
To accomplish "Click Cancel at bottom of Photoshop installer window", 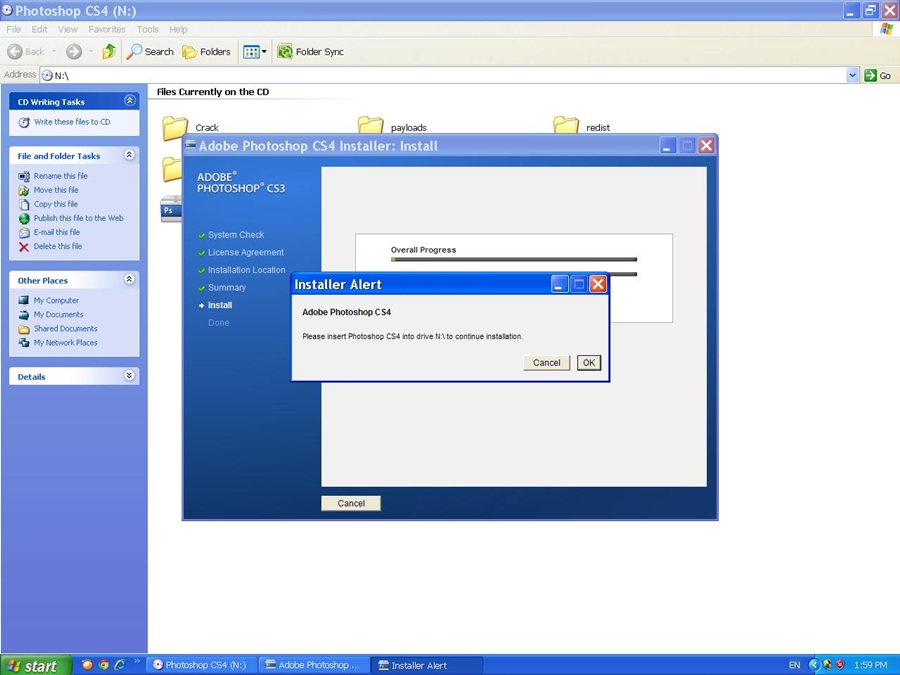I will (351, 503).
